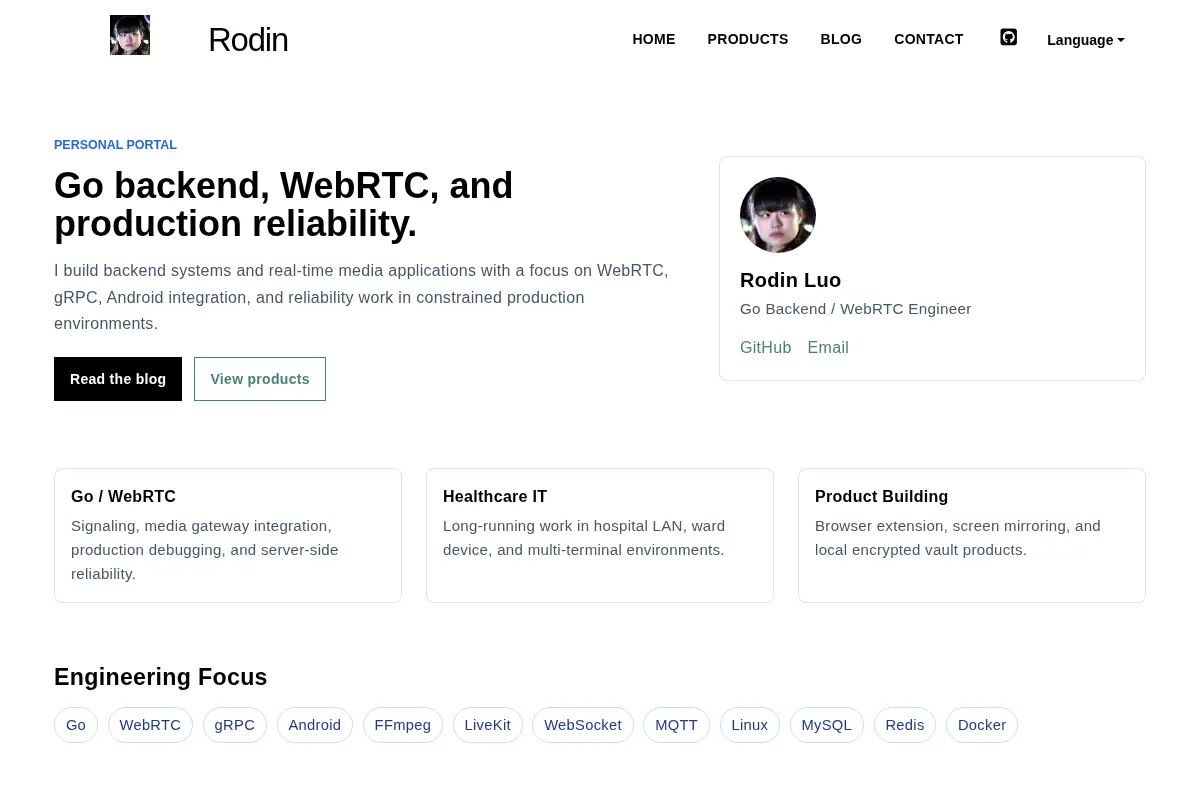The height and width of the screenshot is (800, 1200).
Task: Click the View products button
Action: click(x=260, y=379)
